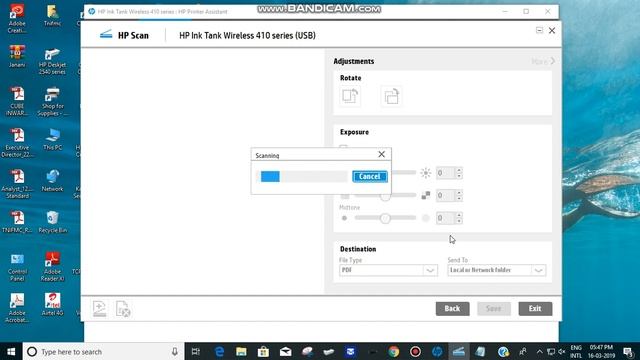Show hidden system tray icons
Viewport: 640px width, 360px height.
tap(540, 351)
